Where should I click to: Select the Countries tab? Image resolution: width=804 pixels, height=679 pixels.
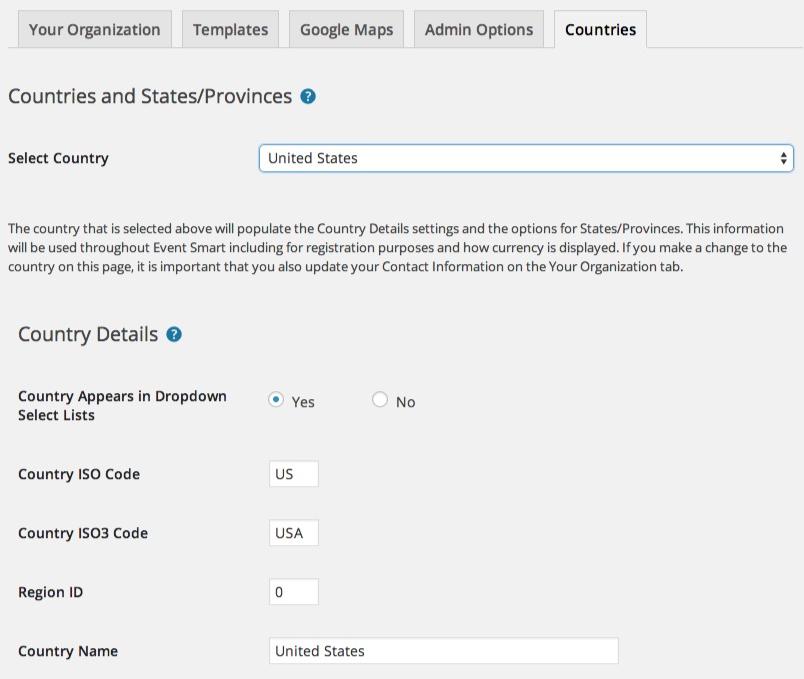pos(600,30)
